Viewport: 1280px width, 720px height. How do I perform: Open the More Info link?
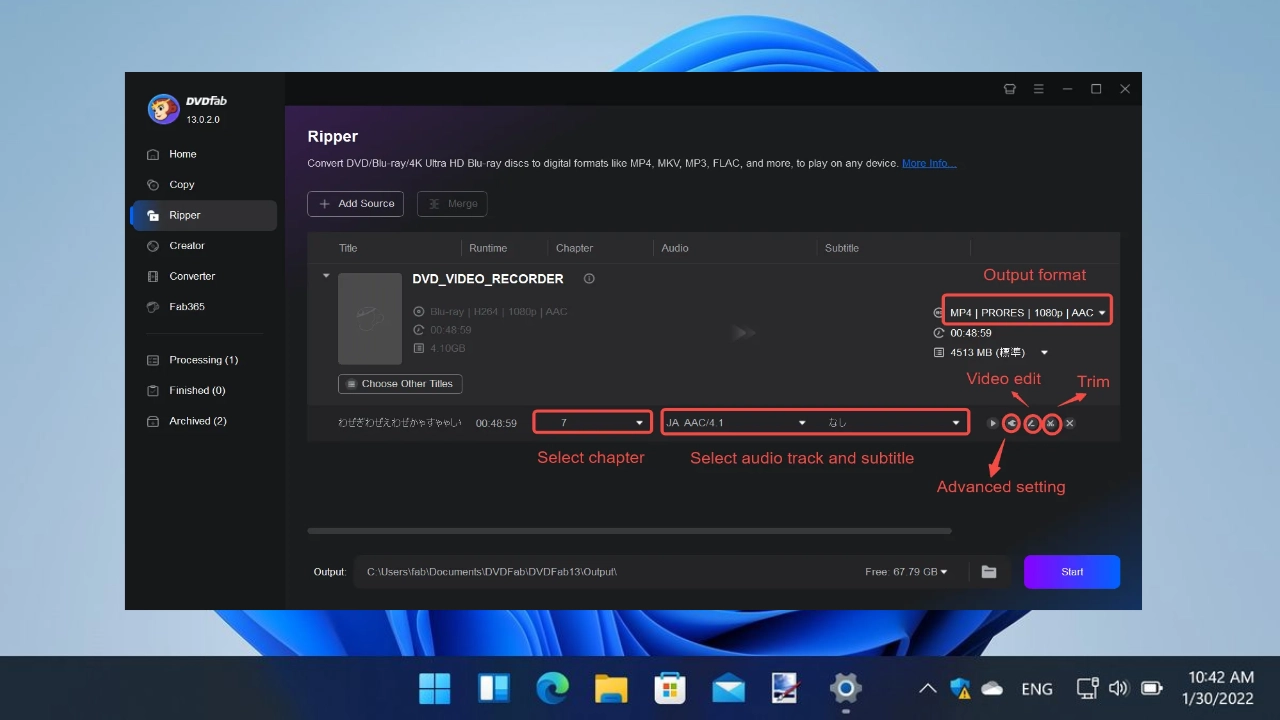click(929, 163)
